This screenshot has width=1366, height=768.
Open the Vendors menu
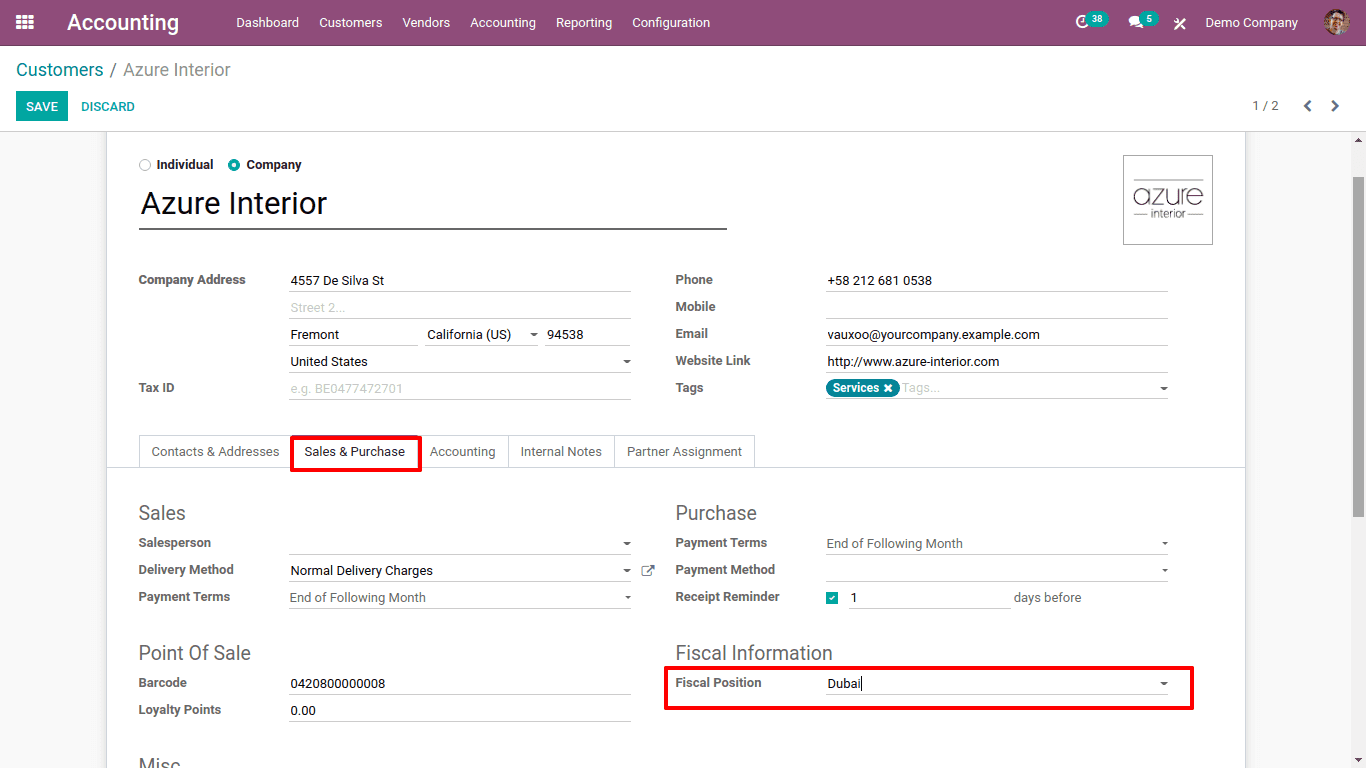(x=426, y=22)
